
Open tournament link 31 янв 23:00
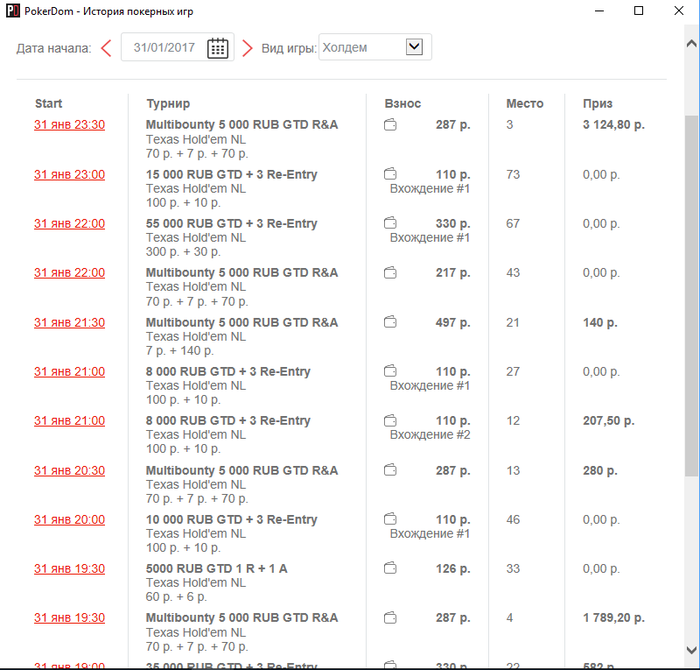pyautogui.click(x=70, y=175)
